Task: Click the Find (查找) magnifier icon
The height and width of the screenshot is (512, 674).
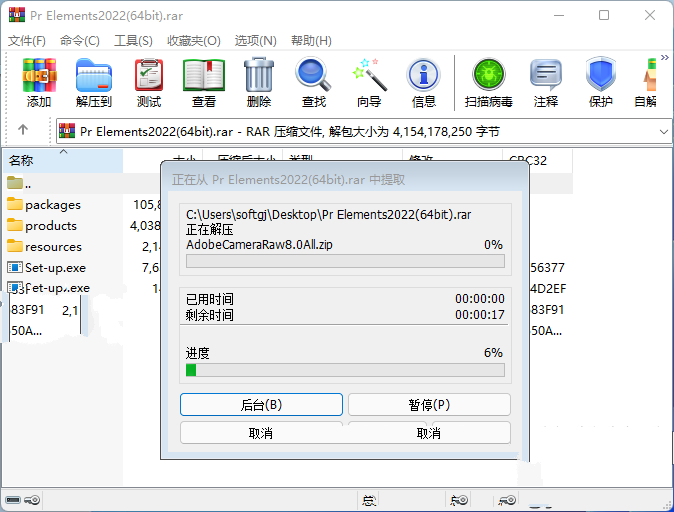Action: pos(313,75)
